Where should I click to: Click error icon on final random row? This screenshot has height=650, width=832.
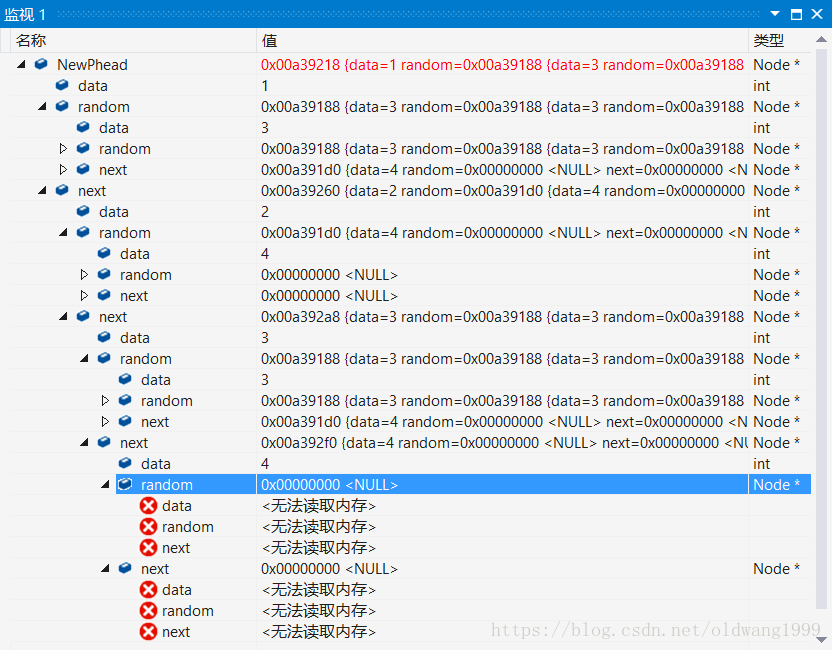tap(149, 610)
